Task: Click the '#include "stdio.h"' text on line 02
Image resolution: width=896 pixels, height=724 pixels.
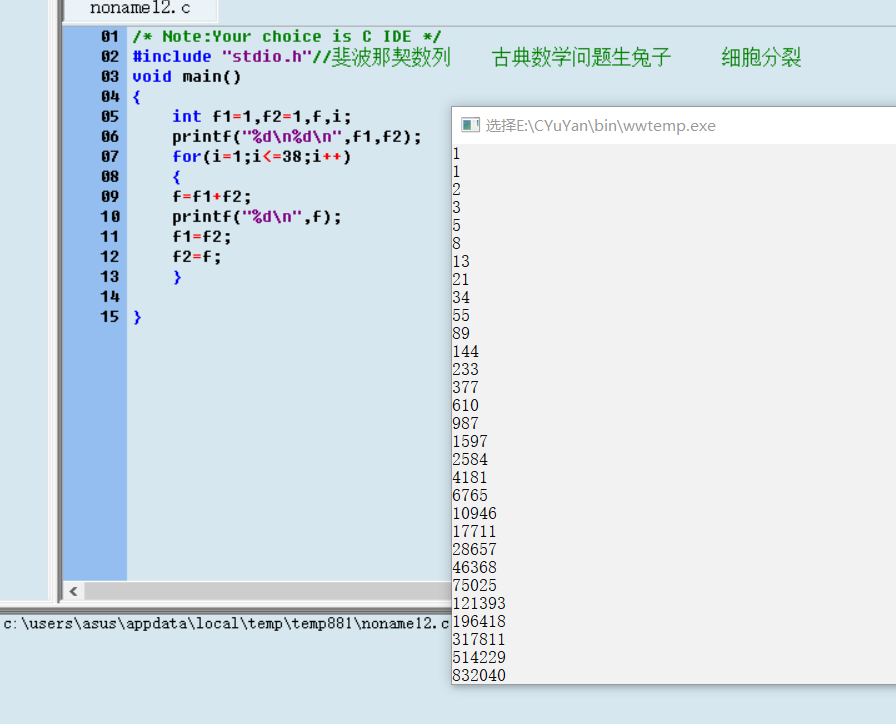Action: 222,57
